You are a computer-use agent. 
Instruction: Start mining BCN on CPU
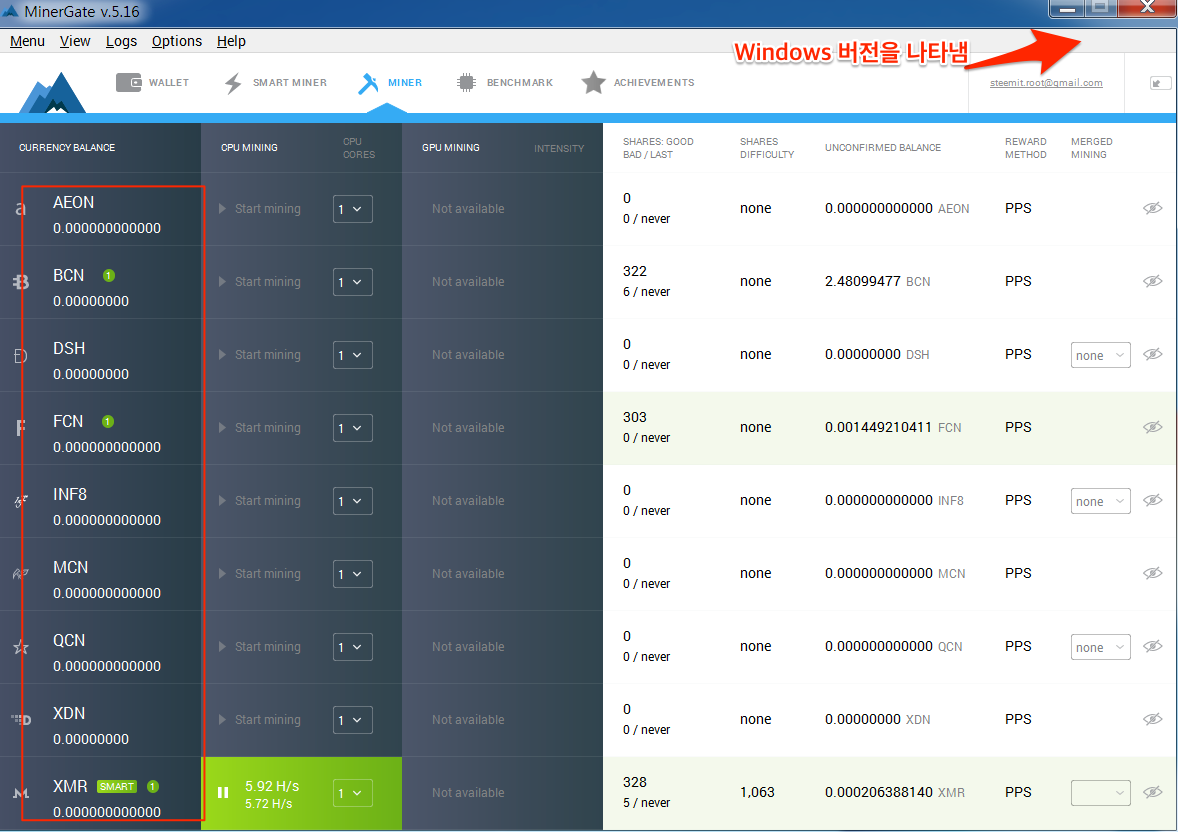tap(260, 282)
